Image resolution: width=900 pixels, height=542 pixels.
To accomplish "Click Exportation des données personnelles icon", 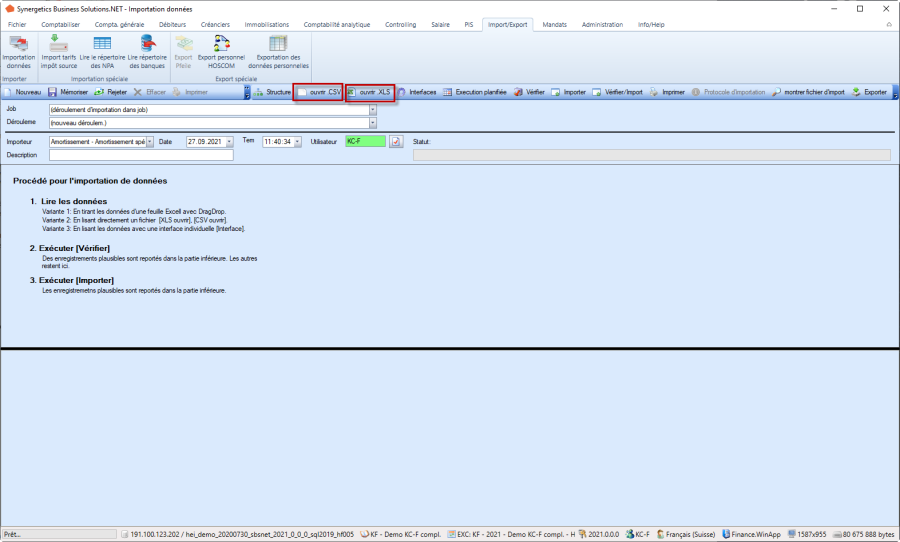I will click(x=278, y=51).
